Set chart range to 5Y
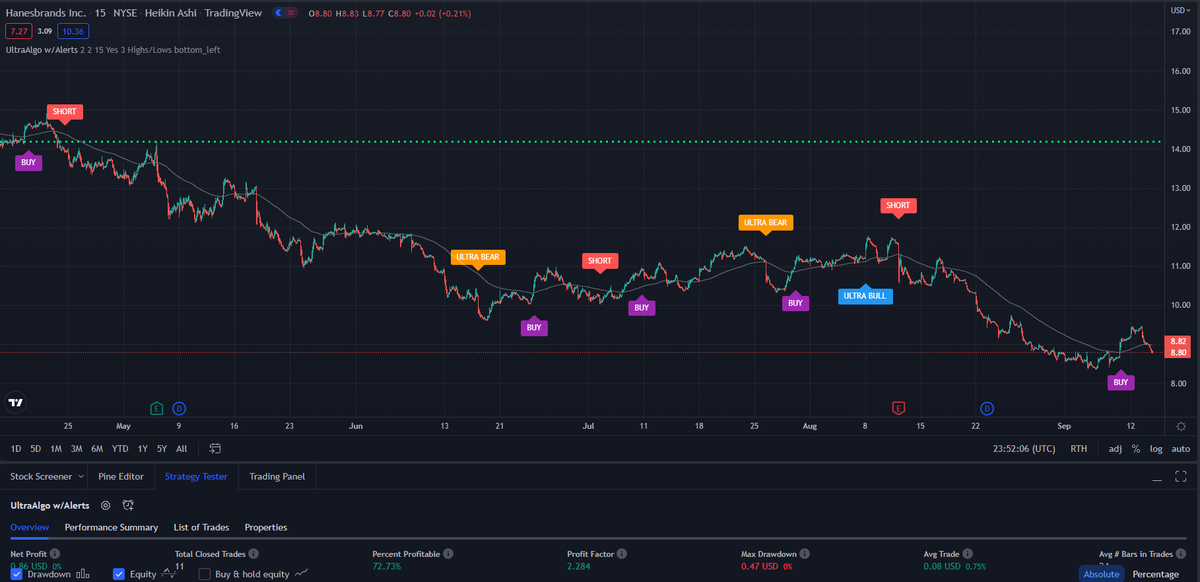This screenshot has width=1200, height=582. (x=162, y=449)
